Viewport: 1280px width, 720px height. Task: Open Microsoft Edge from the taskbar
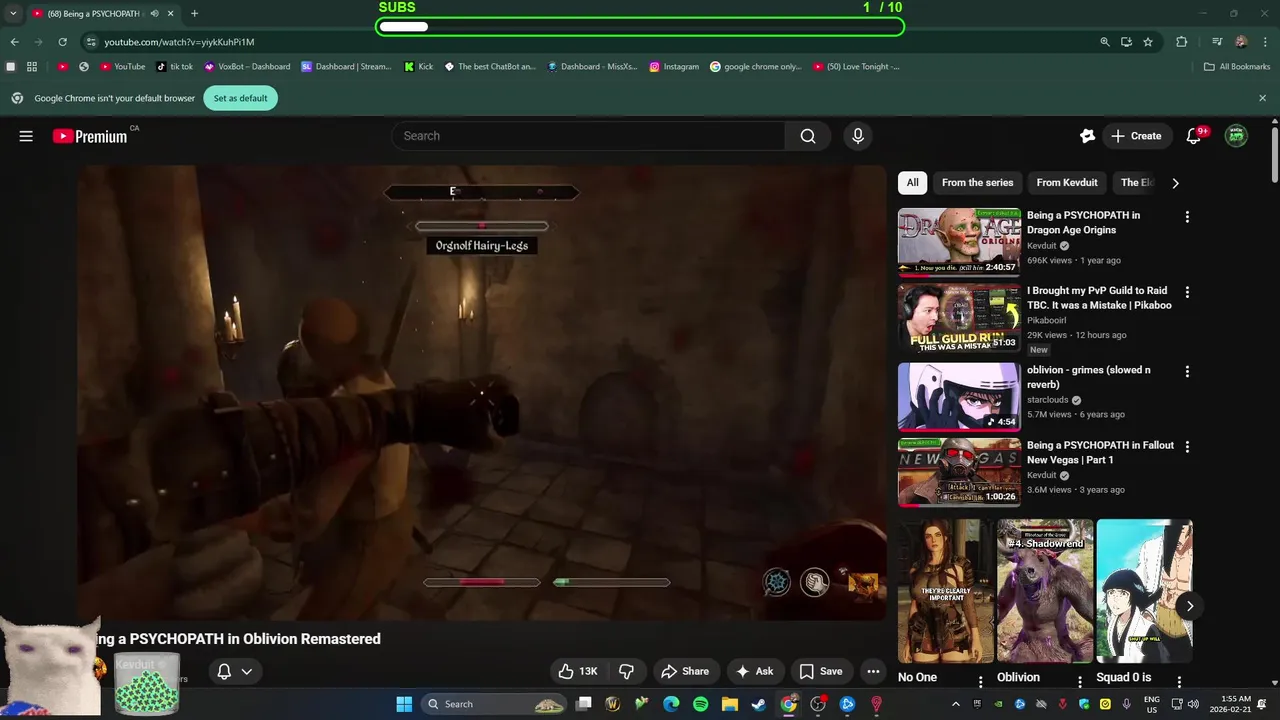671,704
